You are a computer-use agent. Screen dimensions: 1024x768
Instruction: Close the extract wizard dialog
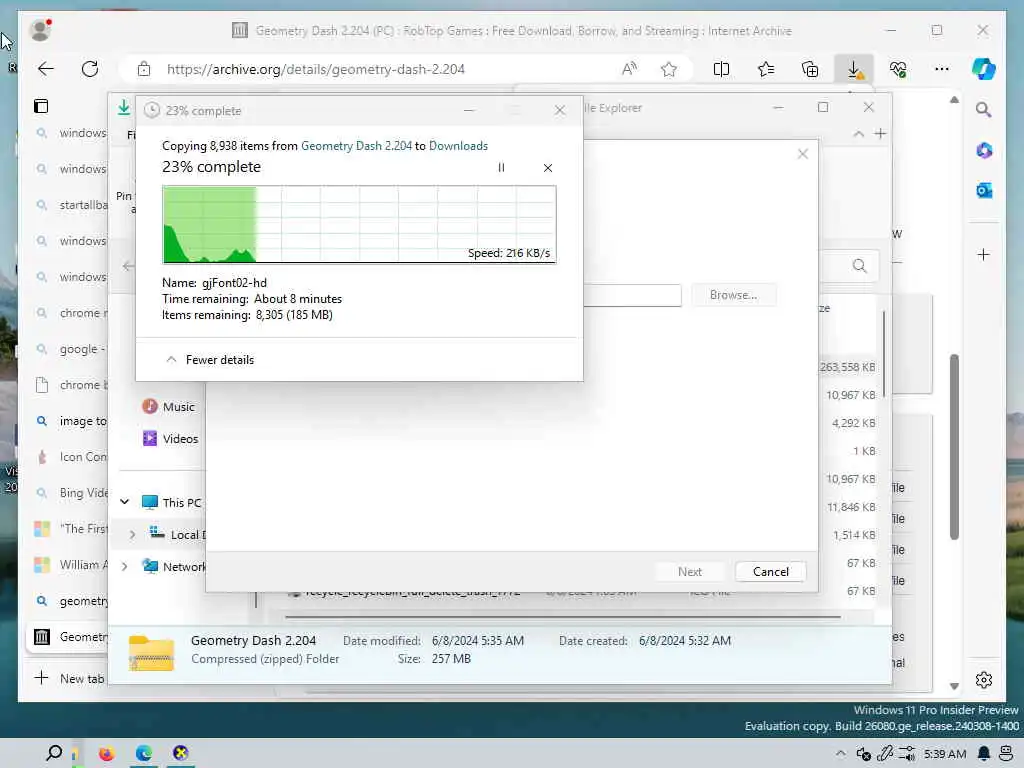pos(803,154)
